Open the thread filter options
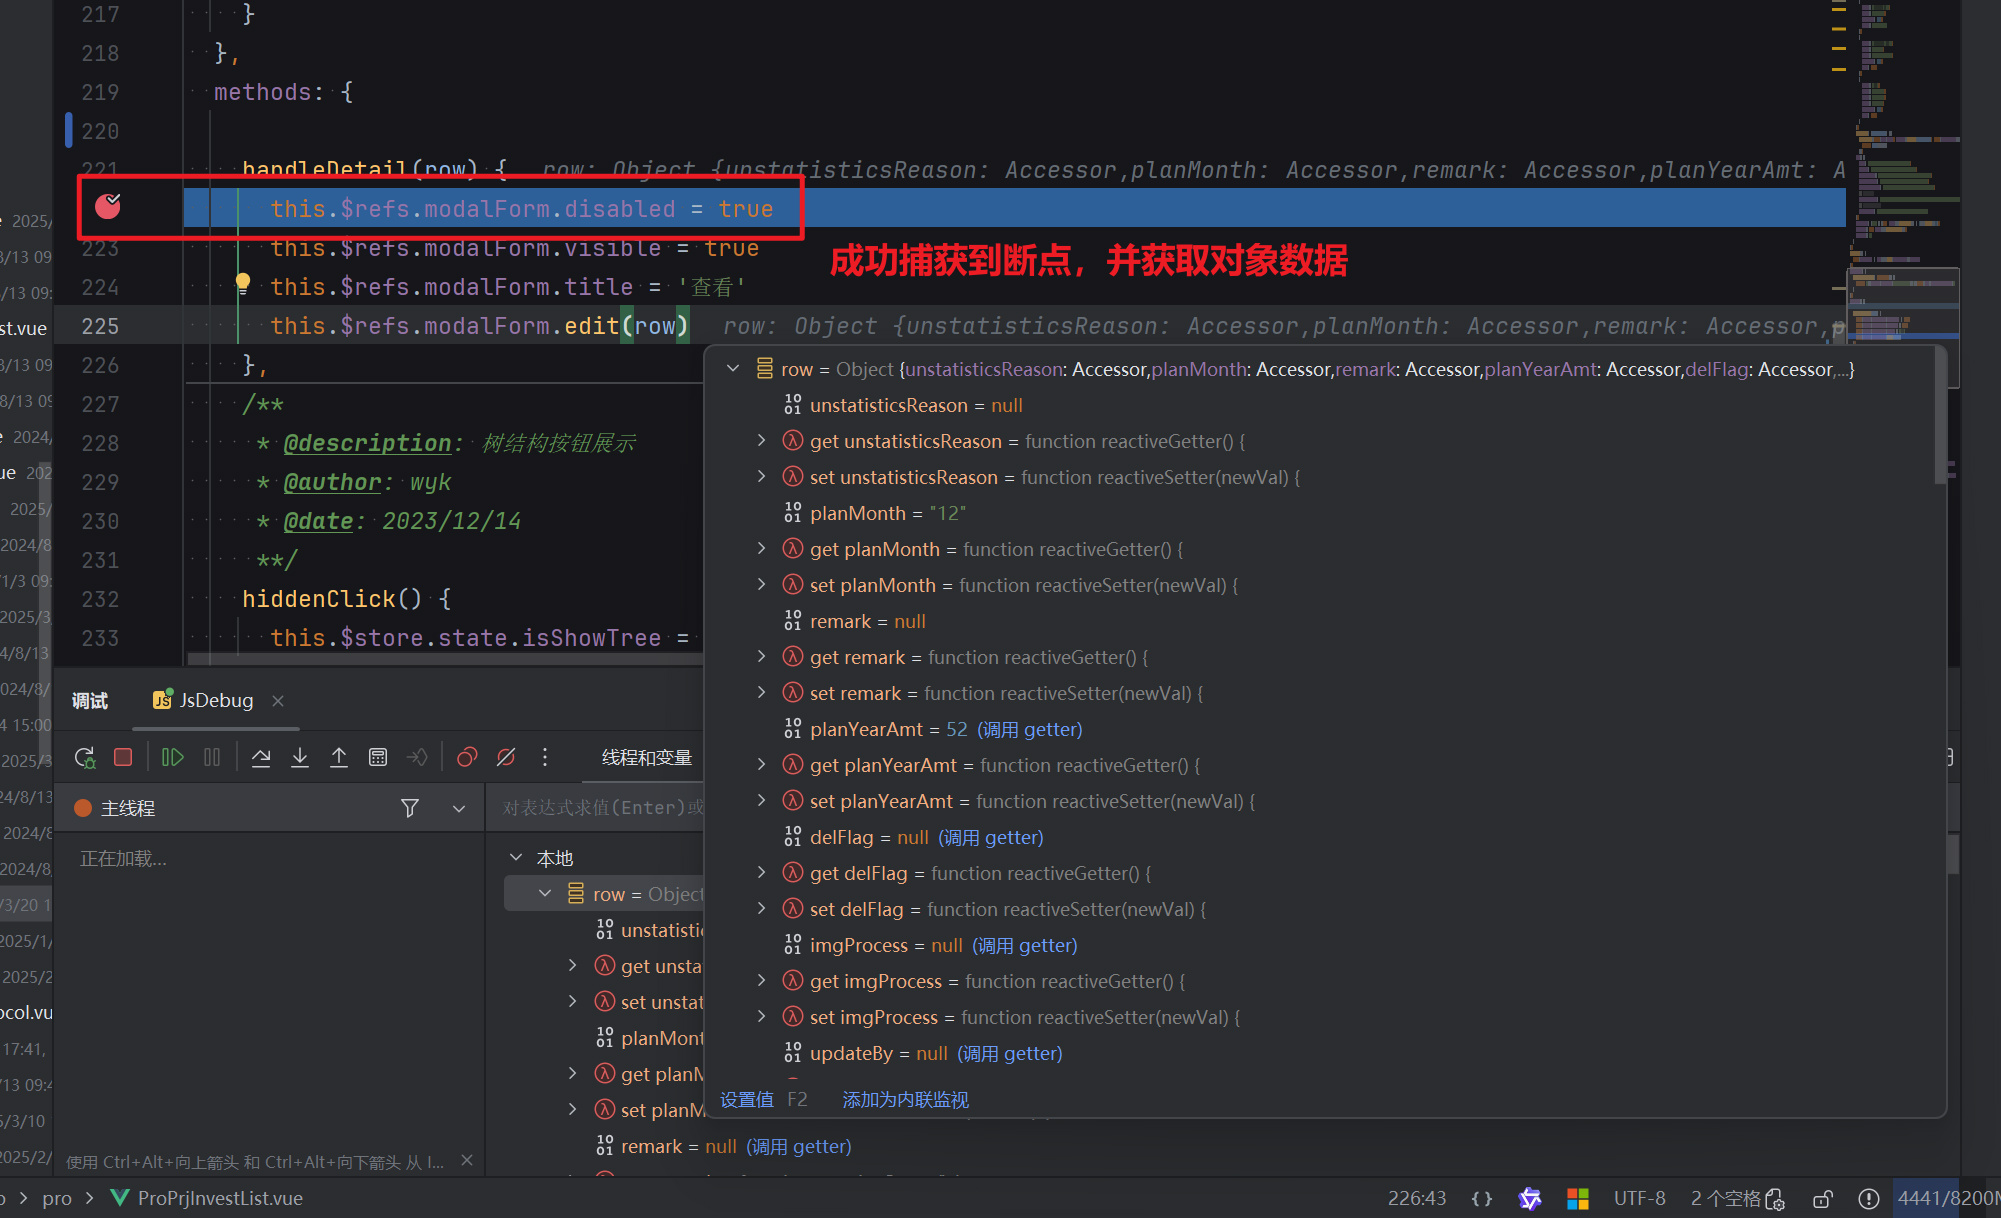The image size is (2001, 1218). [410, 808]
